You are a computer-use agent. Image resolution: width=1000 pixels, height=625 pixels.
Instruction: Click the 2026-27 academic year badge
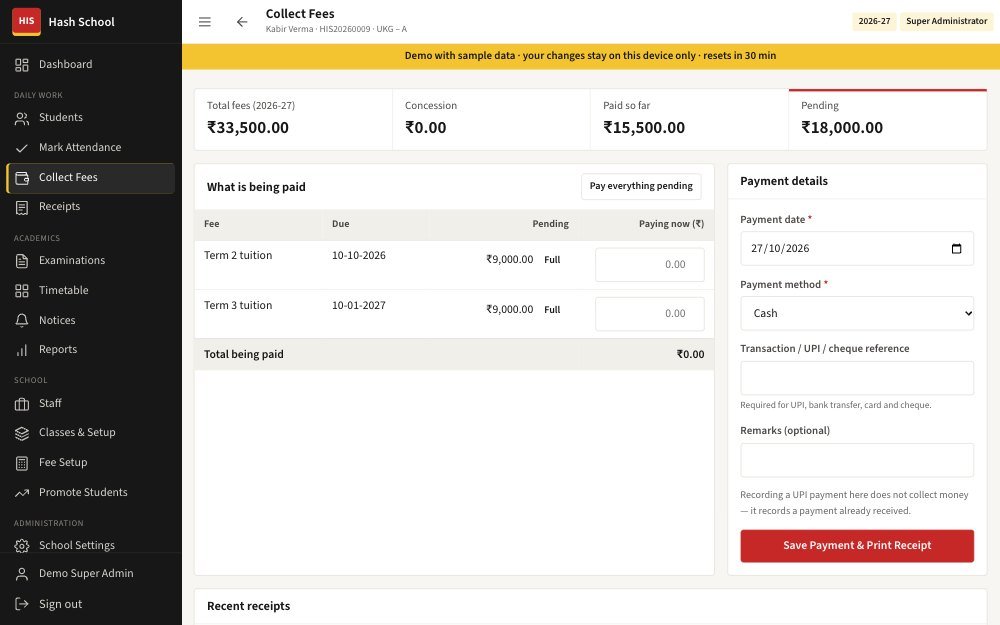pyautogui.click(x=874, y=21)
